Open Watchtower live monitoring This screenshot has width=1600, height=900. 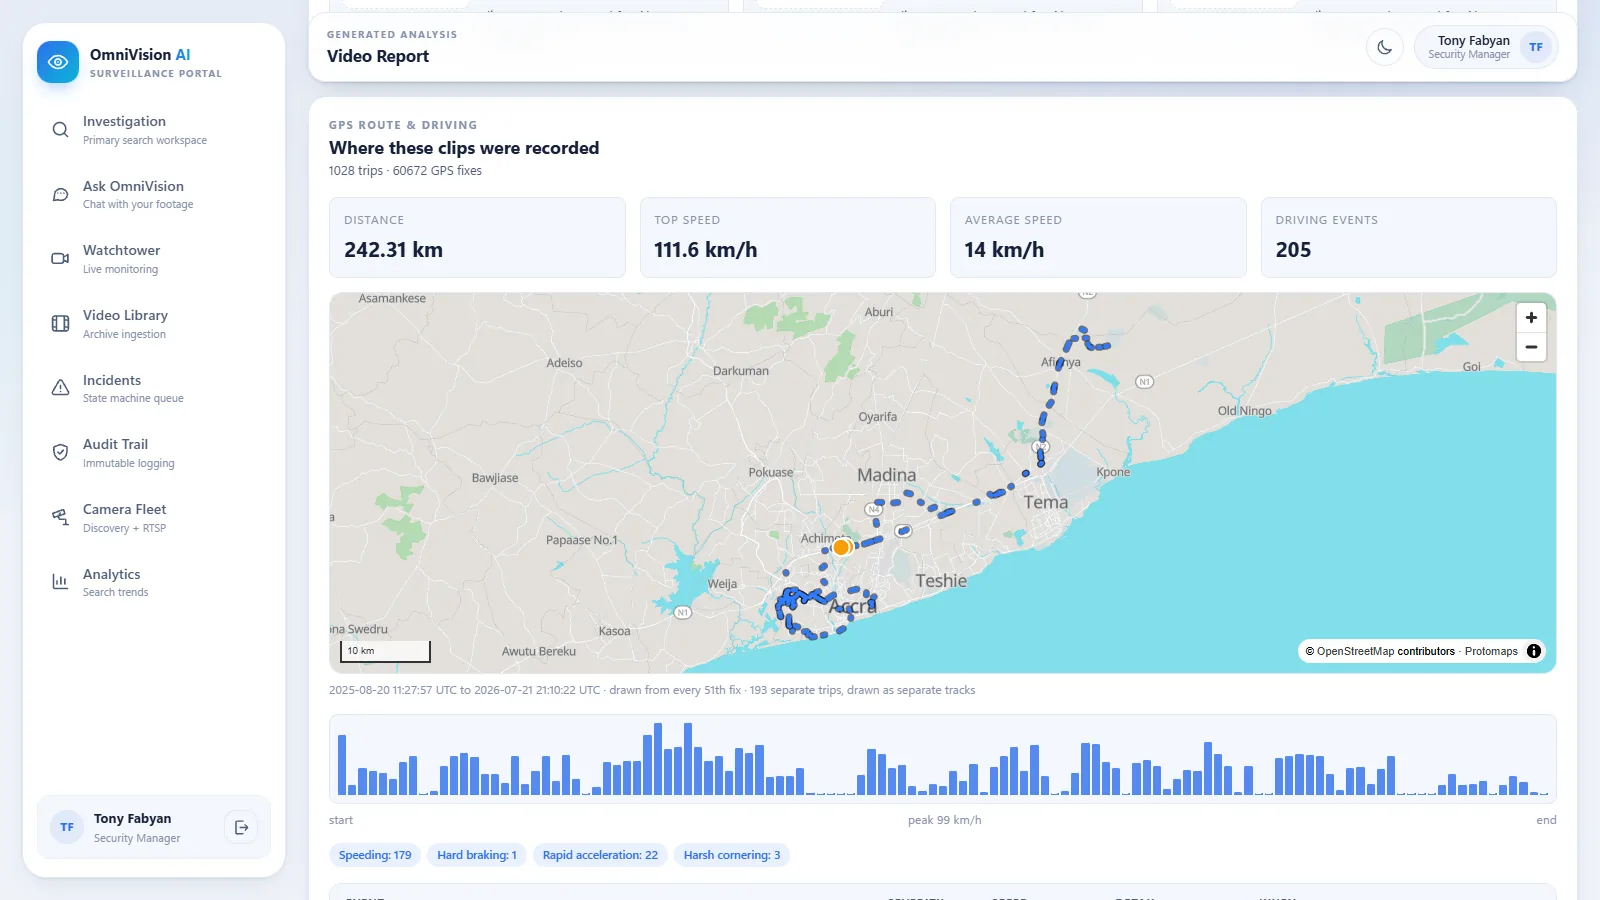[154, 259]
